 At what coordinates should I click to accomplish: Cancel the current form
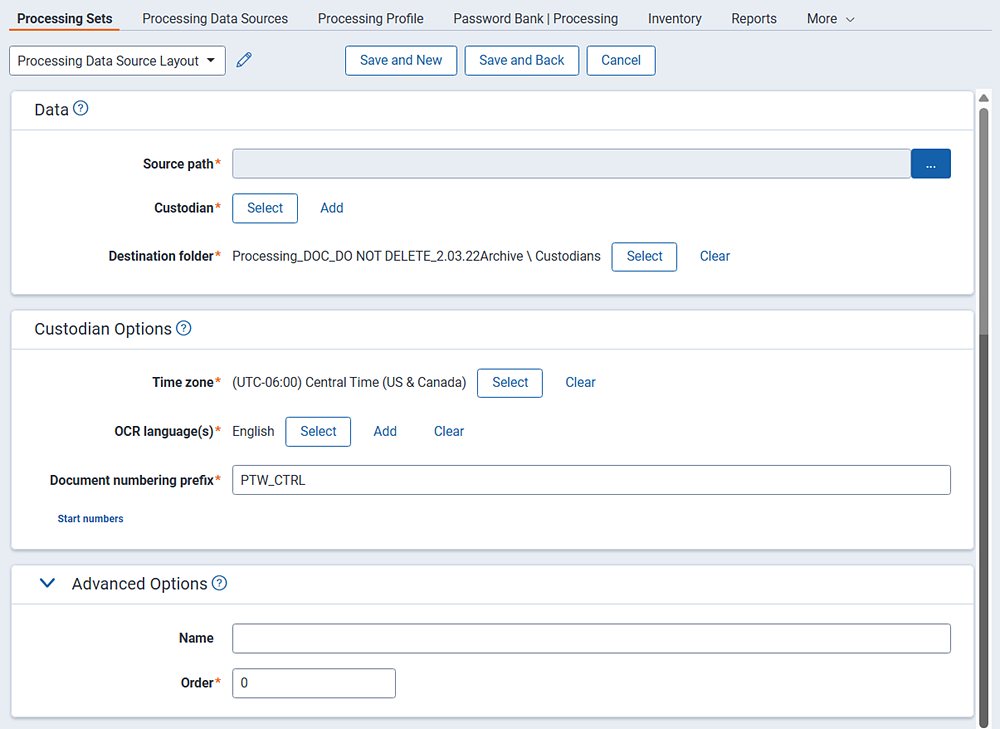tap(620, 60)
